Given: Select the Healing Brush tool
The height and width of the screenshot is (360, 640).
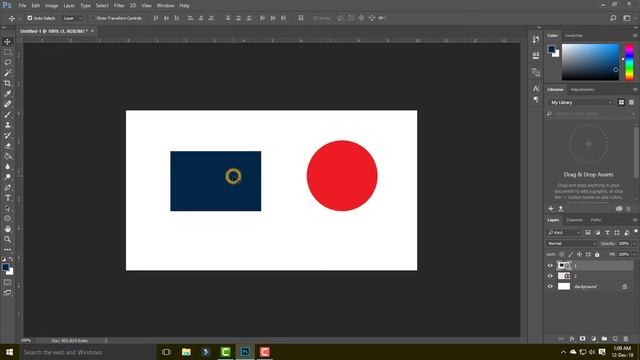Looking at the screenshot, I should (7, 104).
